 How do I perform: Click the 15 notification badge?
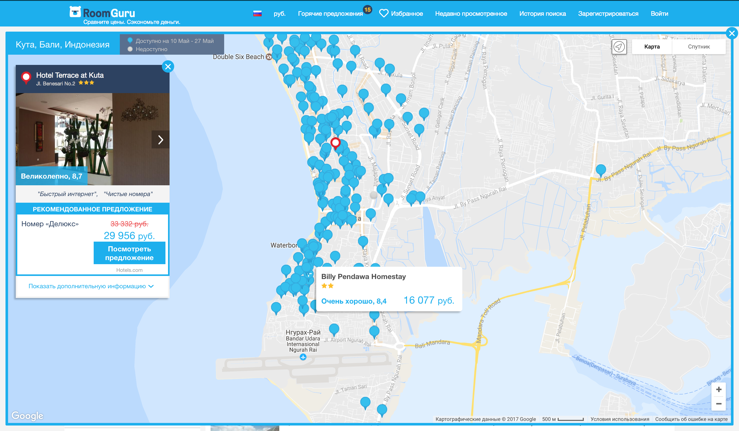[x=368, y=9]
